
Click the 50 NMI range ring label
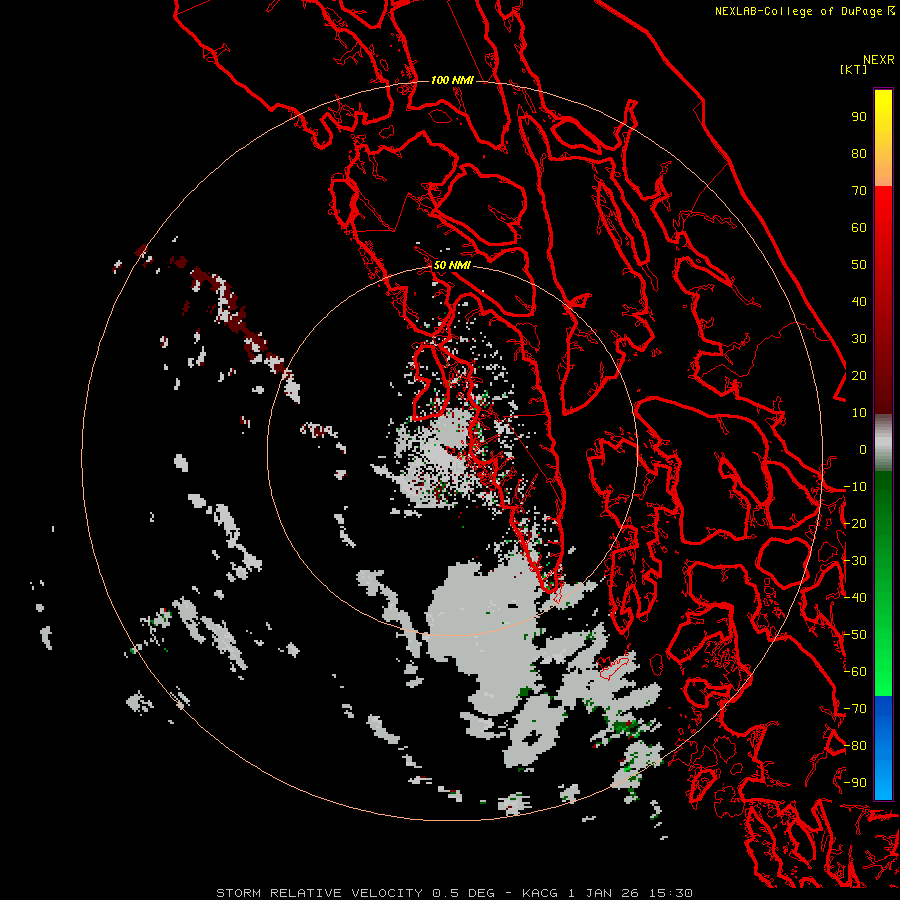(x=452, y=265)
